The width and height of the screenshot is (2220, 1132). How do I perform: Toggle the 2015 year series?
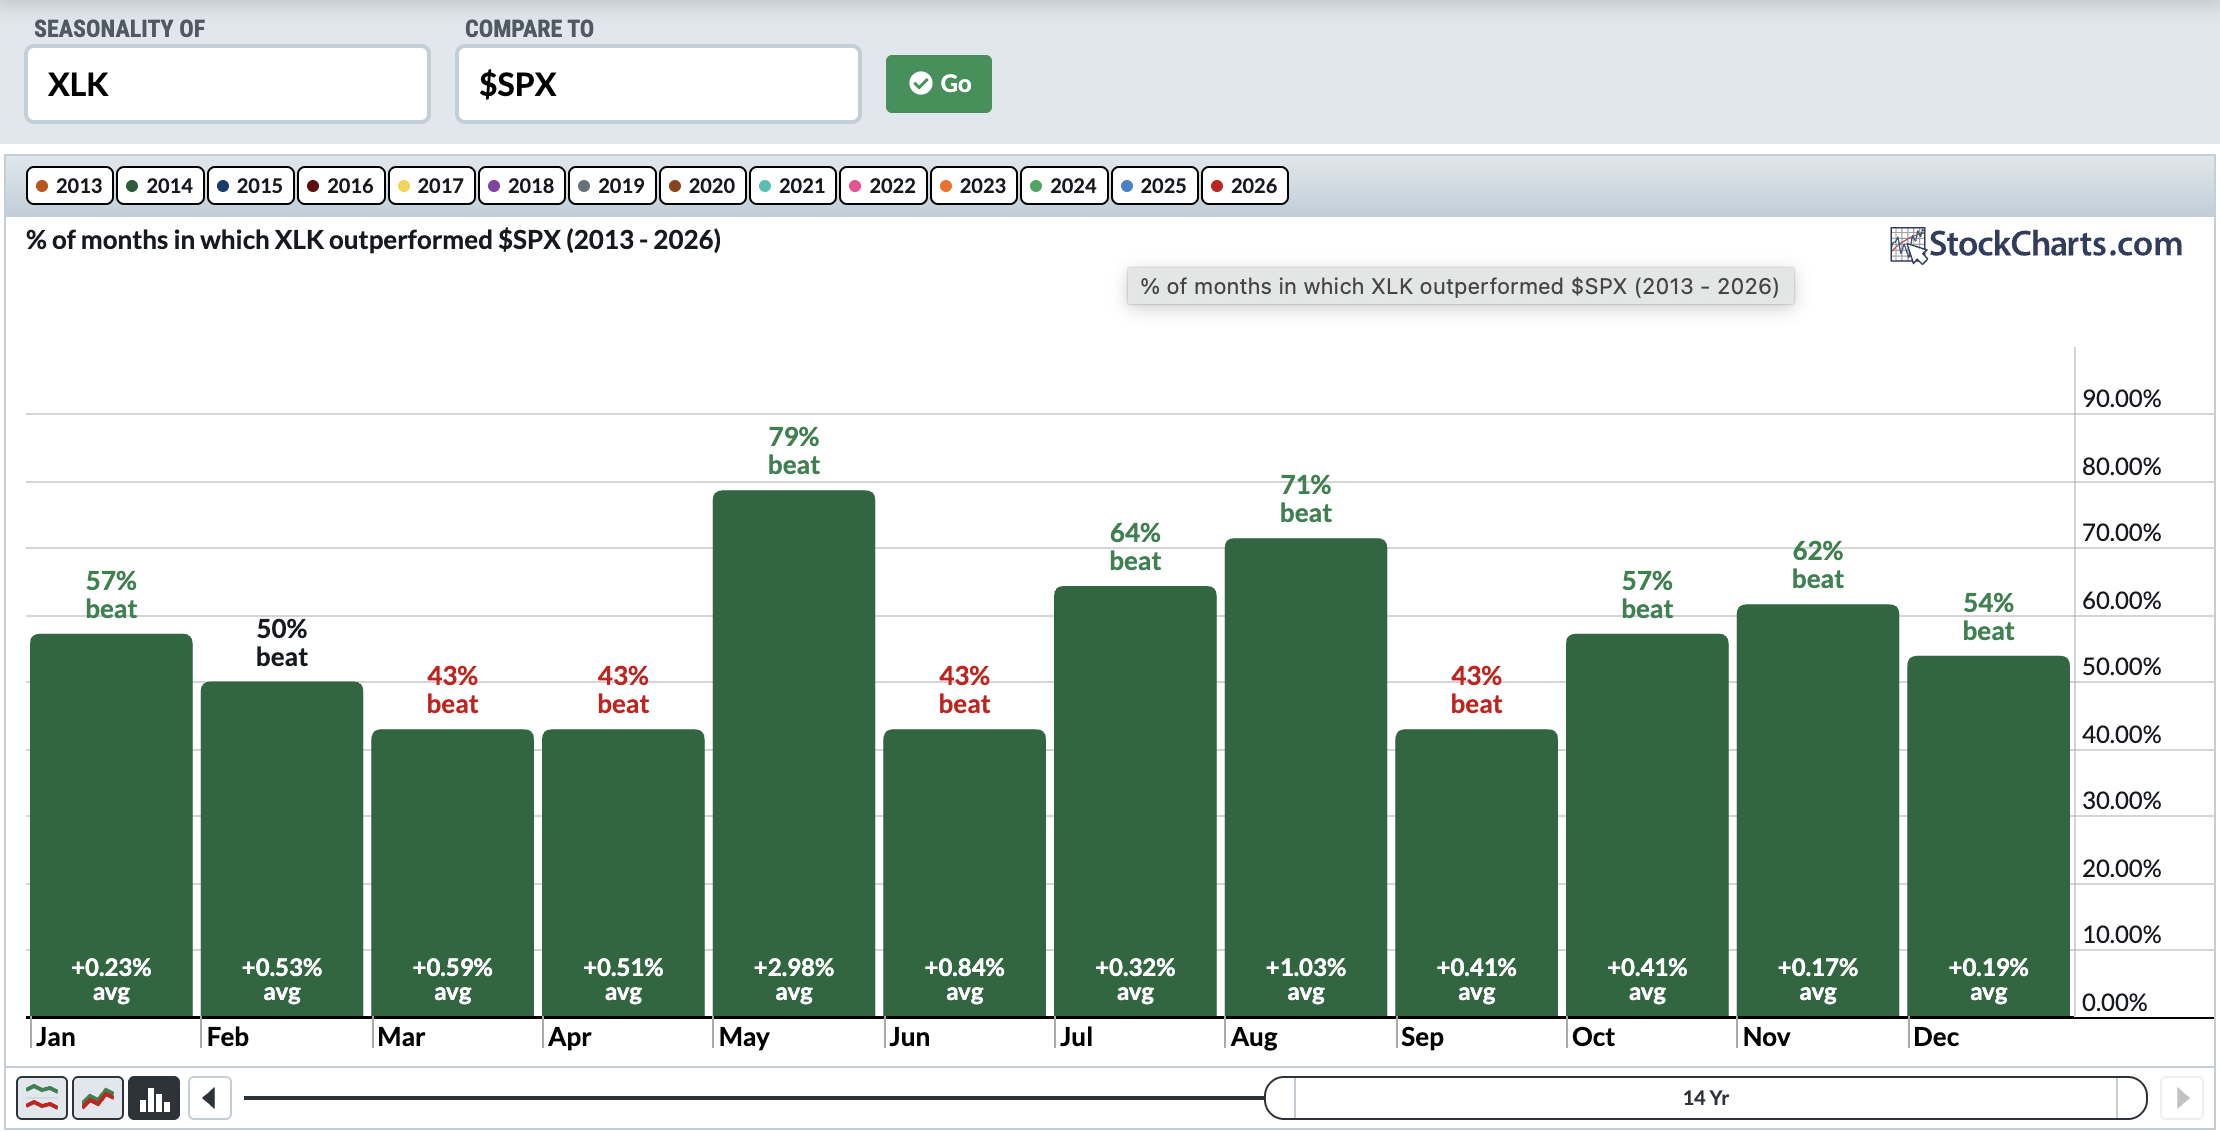[251, 186]
